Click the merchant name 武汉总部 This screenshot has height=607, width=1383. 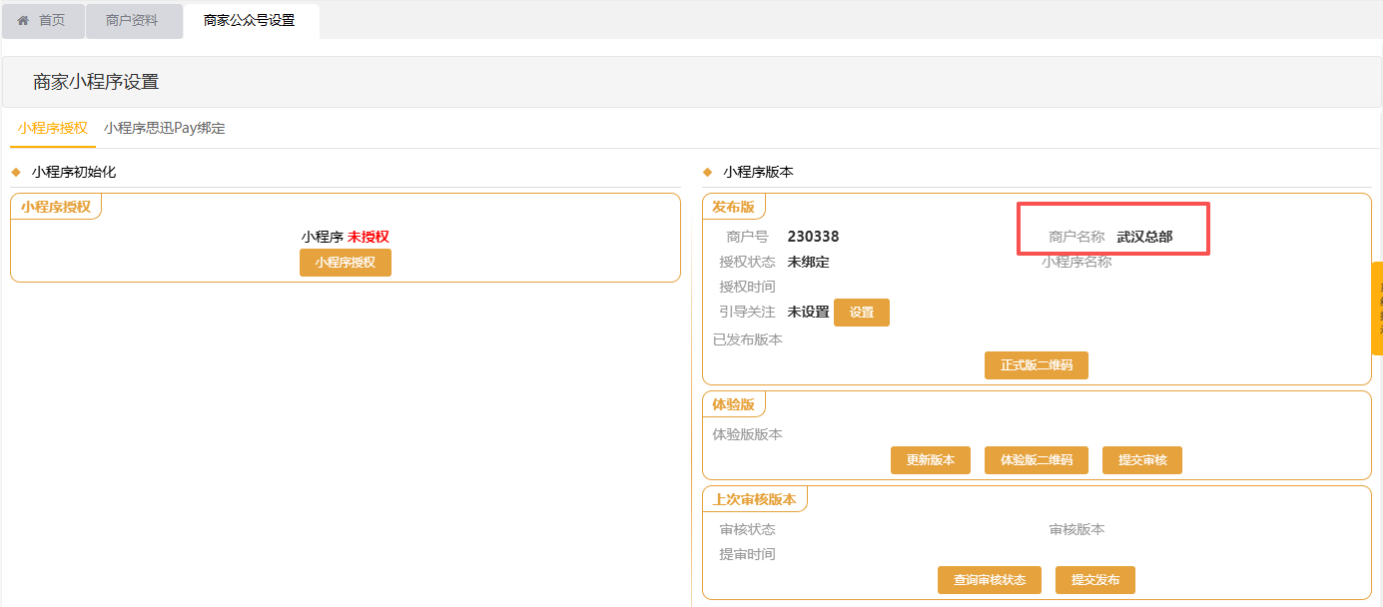[1144, 237]
